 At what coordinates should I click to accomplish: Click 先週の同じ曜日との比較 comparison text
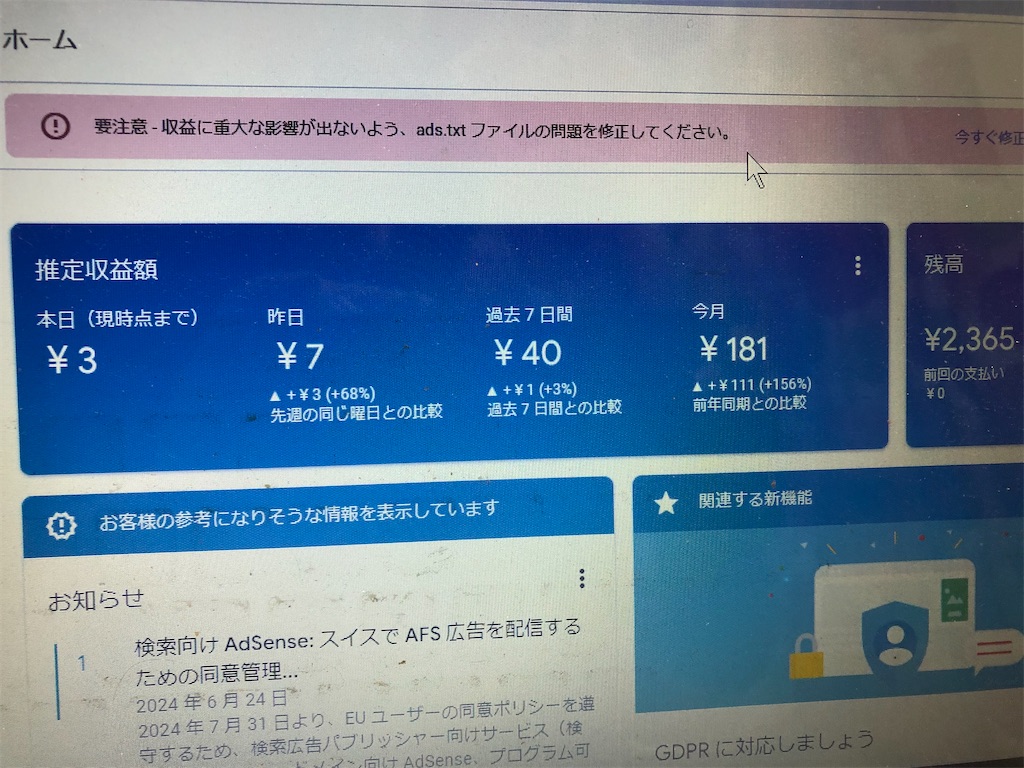tap(357, 413)
